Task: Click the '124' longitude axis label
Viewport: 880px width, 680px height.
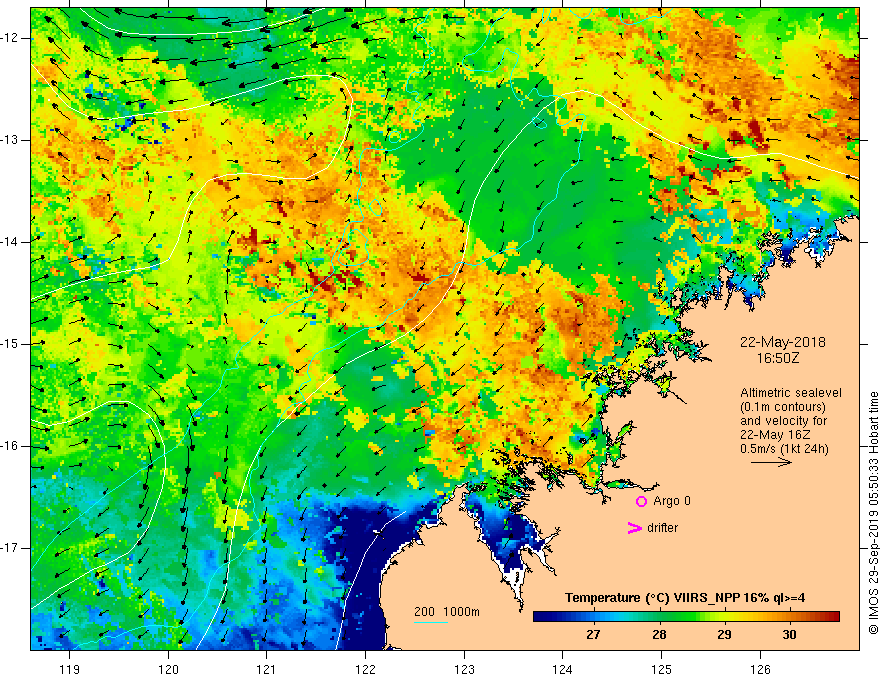Action: (563, 669)
